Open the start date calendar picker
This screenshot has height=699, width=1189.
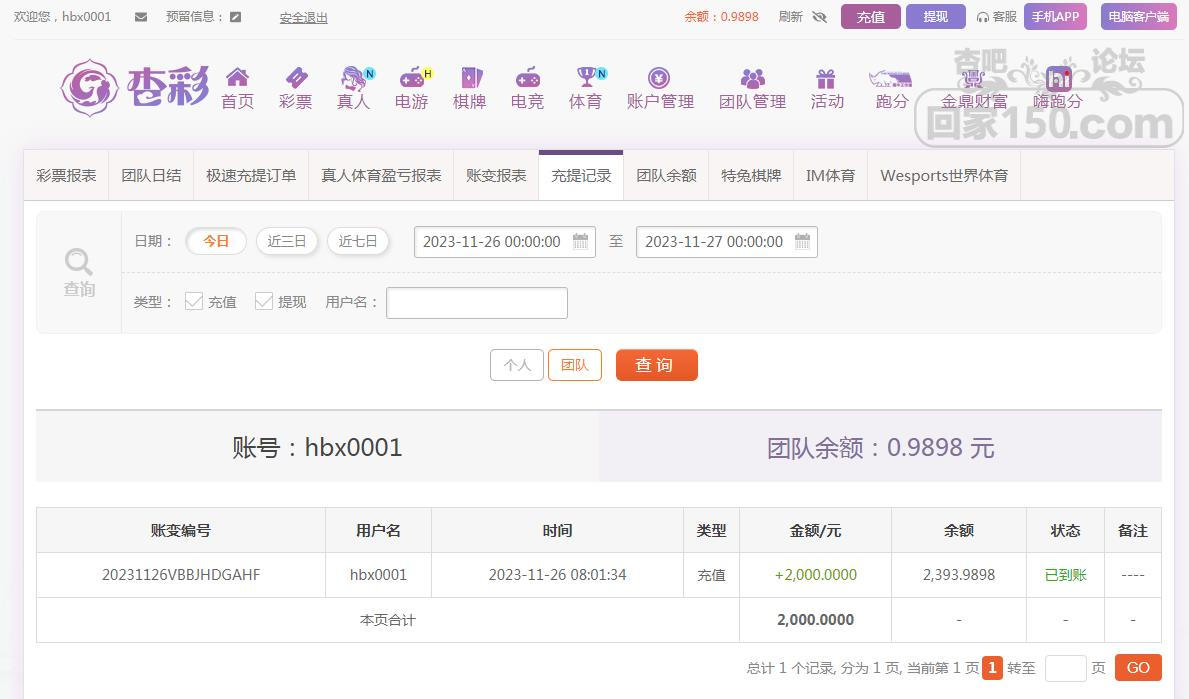[580, 241]
